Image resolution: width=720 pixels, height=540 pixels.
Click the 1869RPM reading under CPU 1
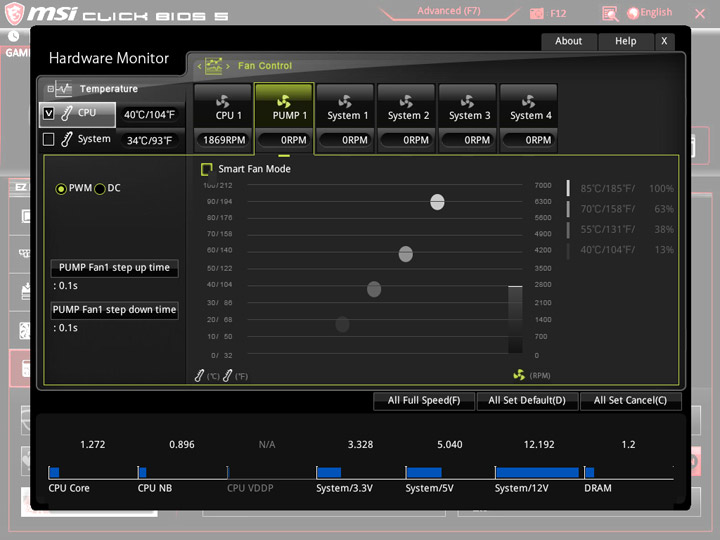point(224,140)
